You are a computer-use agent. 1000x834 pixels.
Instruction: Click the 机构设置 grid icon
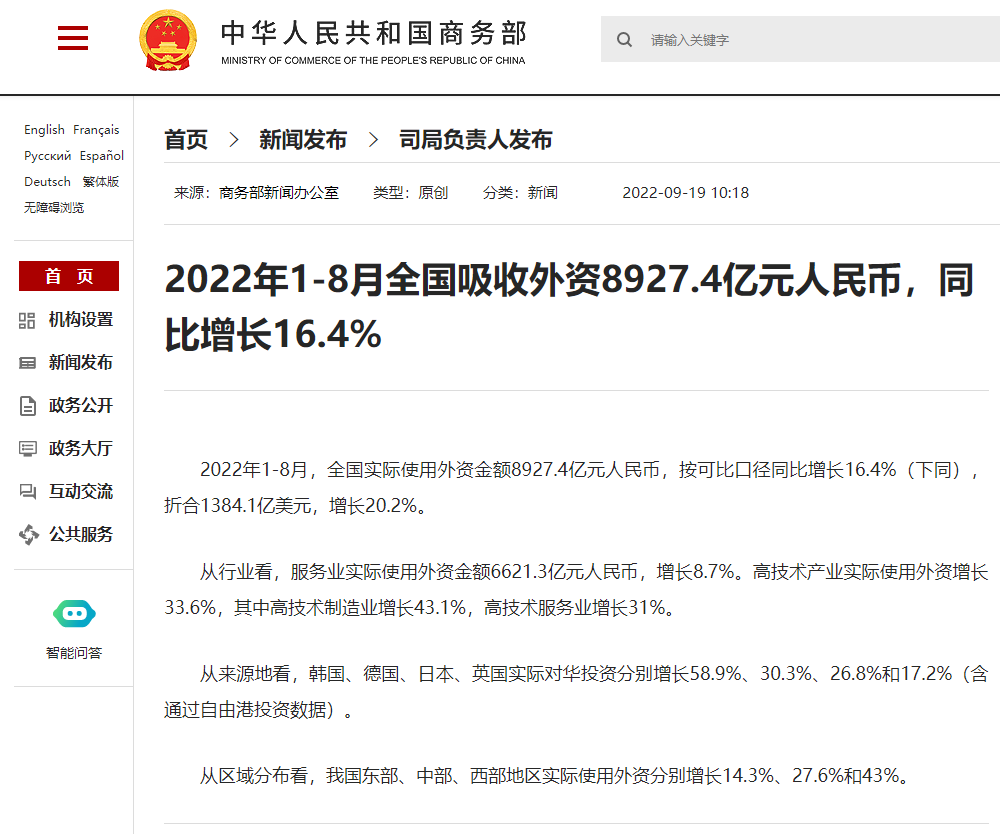click(x=28, y=320)
